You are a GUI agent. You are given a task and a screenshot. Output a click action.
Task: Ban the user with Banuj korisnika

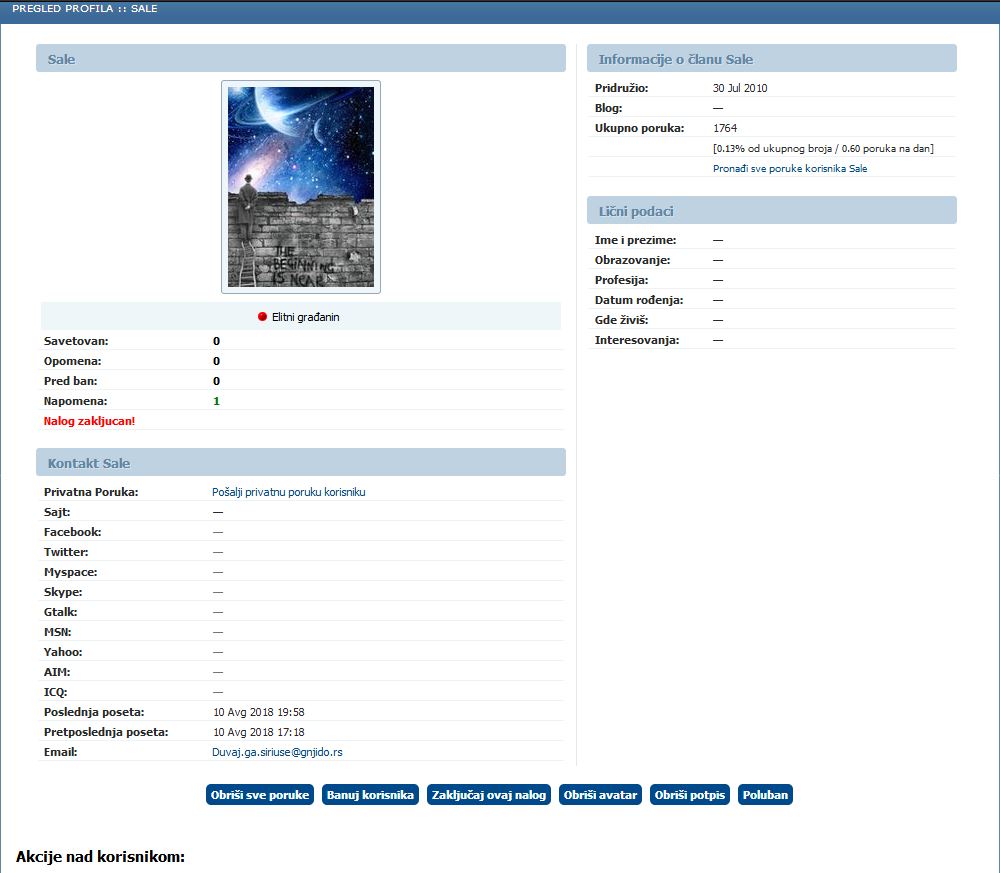[370, 795]
